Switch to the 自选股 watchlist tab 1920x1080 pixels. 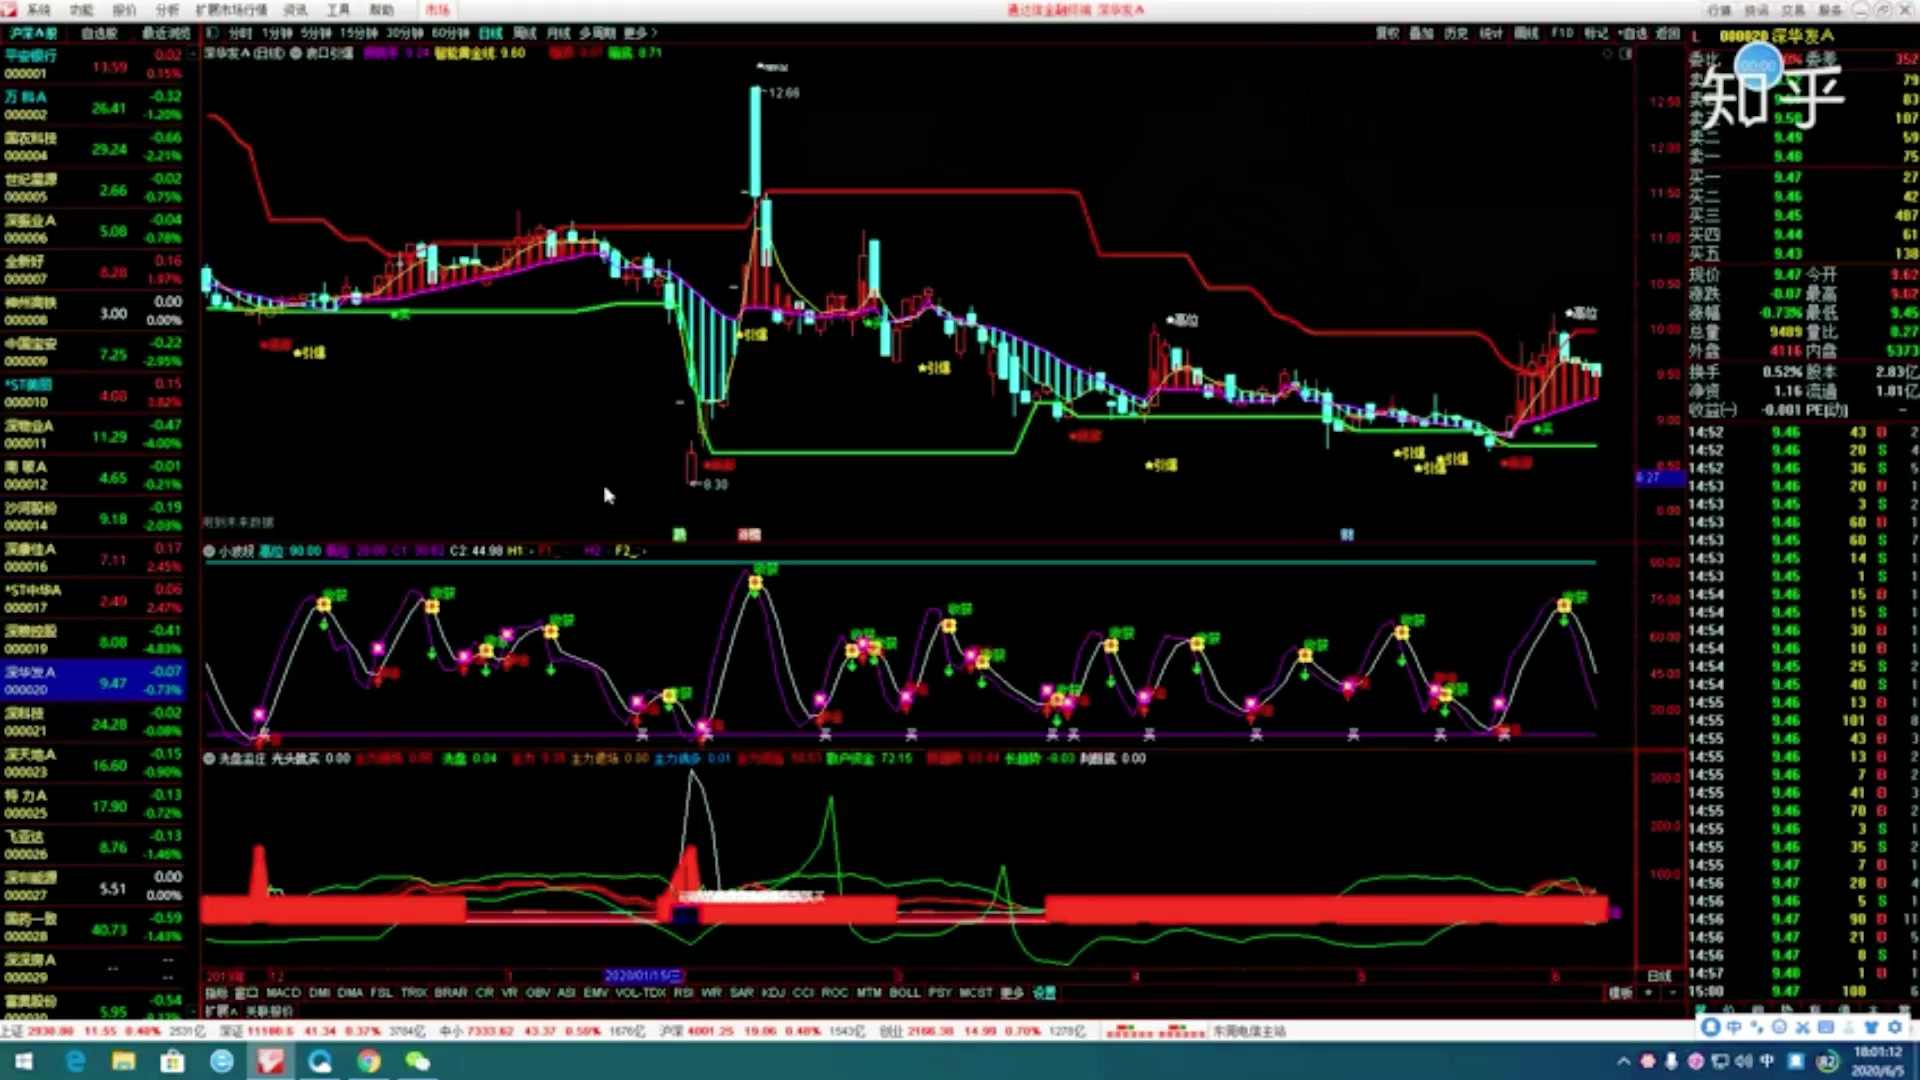[99, 33]
